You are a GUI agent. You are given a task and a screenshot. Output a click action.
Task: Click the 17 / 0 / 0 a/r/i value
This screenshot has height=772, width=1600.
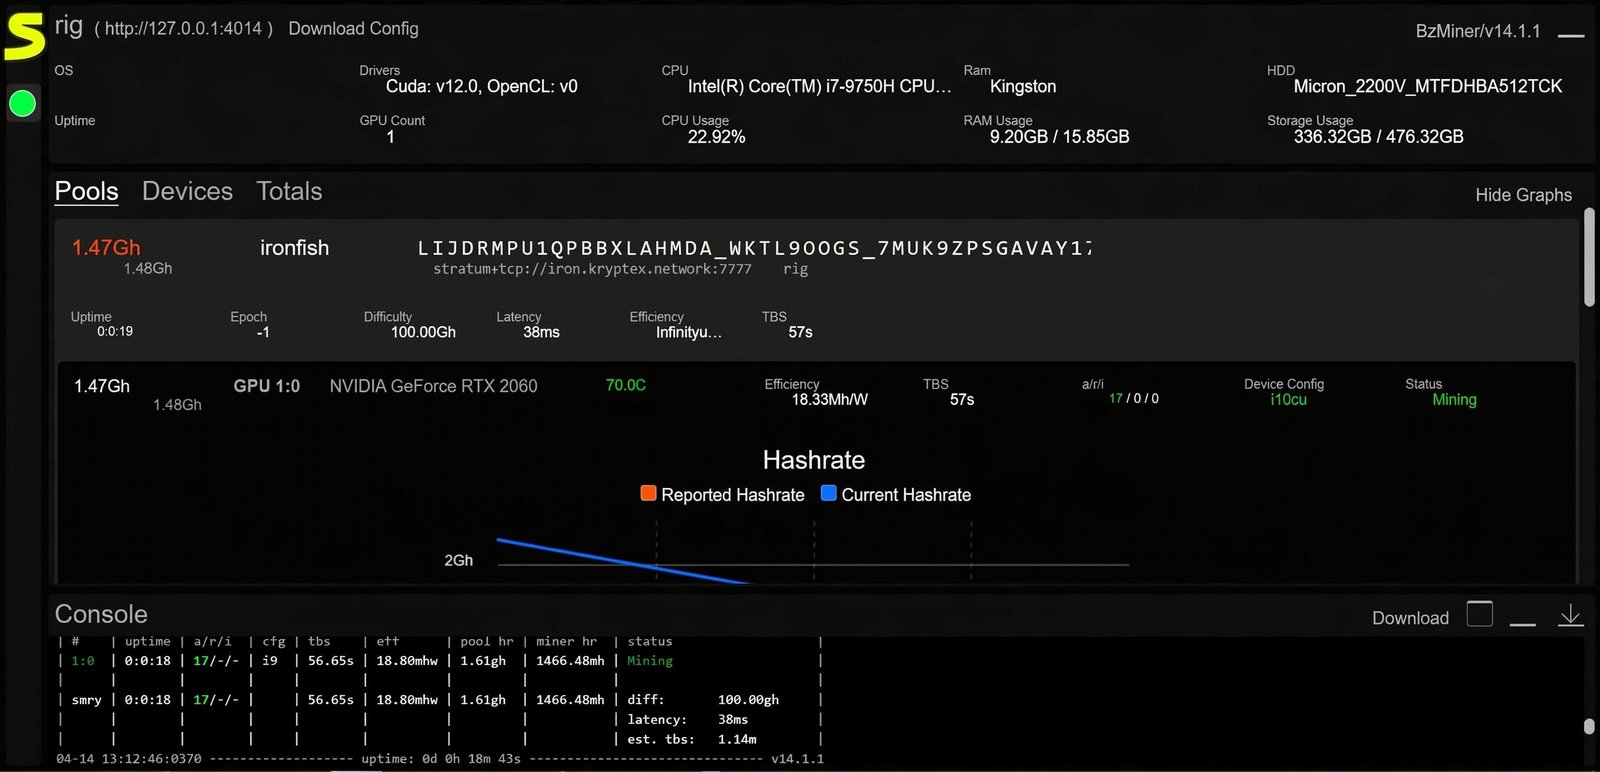click(1134, 398)
